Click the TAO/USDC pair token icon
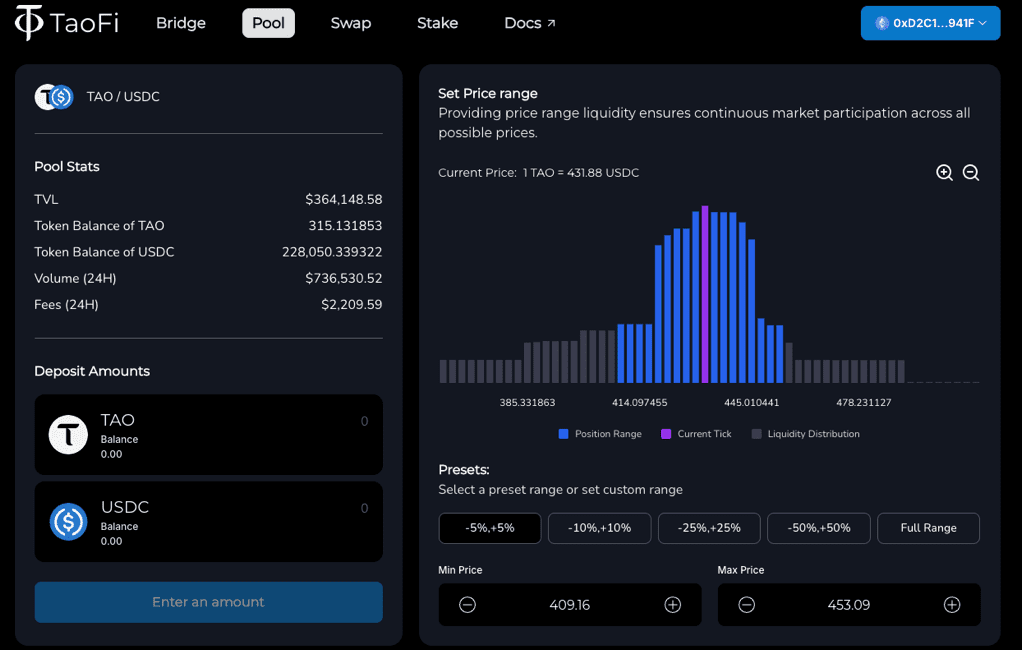Image resolution: width=1022 pixels, height=650 pixels. [53, 97]
